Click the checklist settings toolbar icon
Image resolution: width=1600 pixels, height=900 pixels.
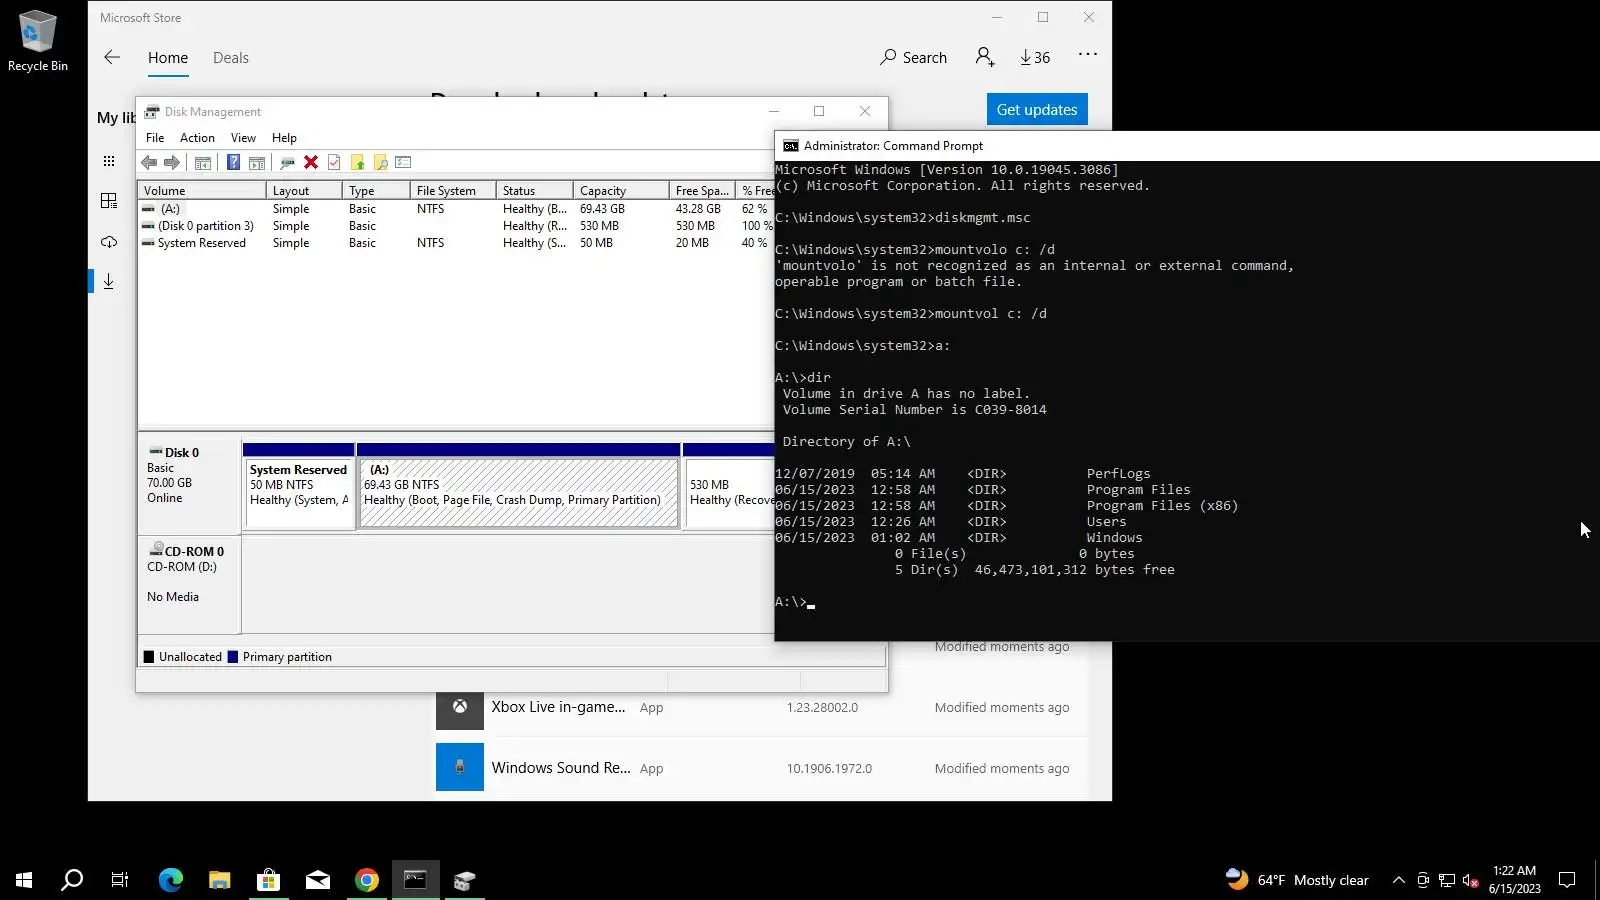point(403,162)
